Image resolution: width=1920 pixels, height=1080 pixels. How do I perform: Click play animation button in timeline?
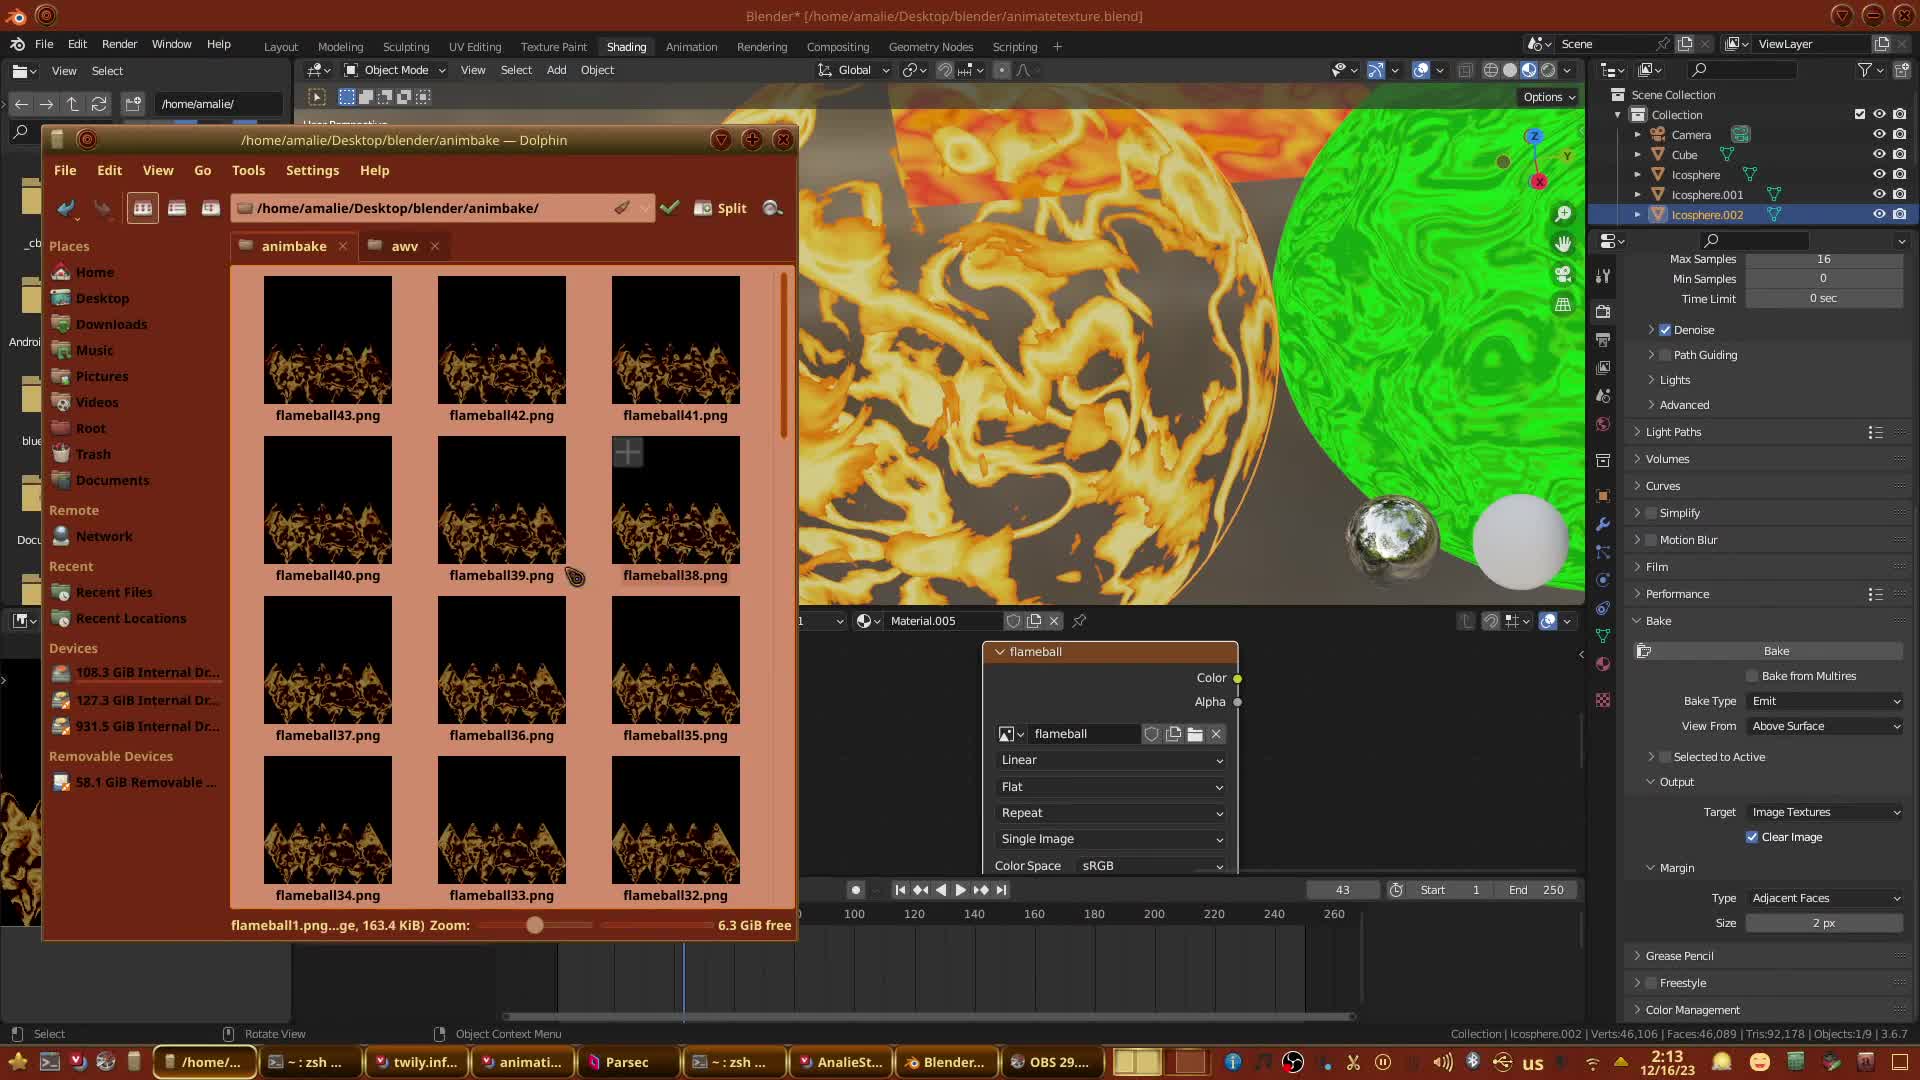coord(960,890)
